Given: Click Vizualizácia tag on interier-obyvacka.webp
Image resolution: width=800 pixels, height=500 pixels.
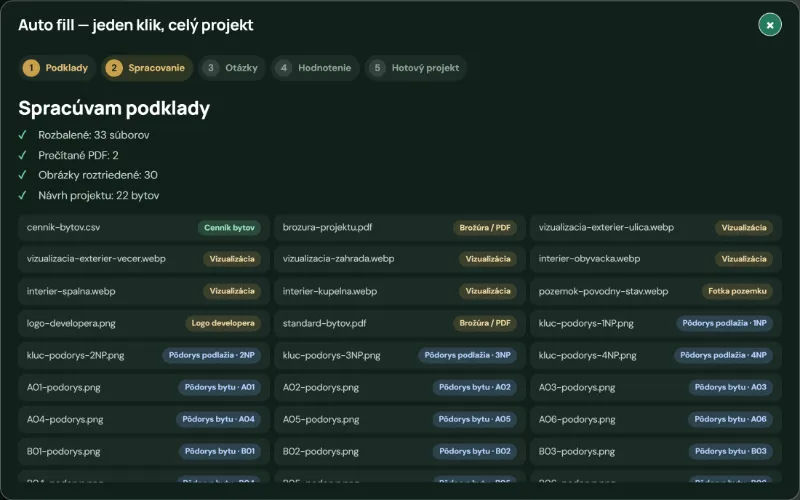Looking at the screenshot, I should [x=744, y=259].
